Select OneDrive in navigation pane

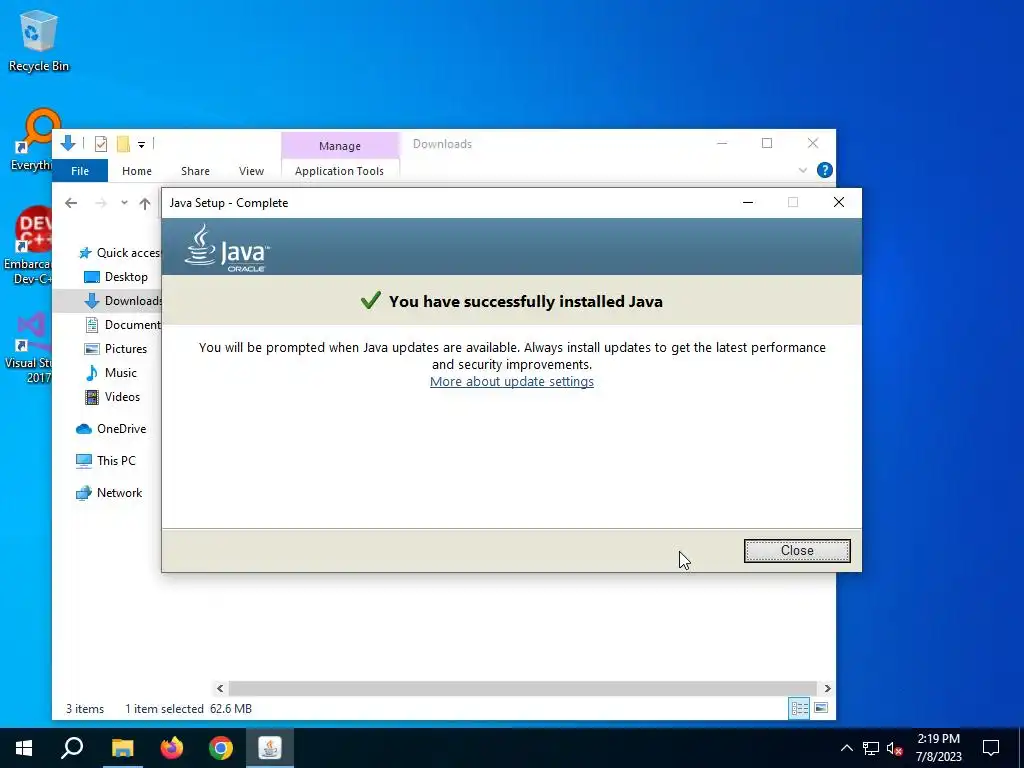click(x=111, y=429)
